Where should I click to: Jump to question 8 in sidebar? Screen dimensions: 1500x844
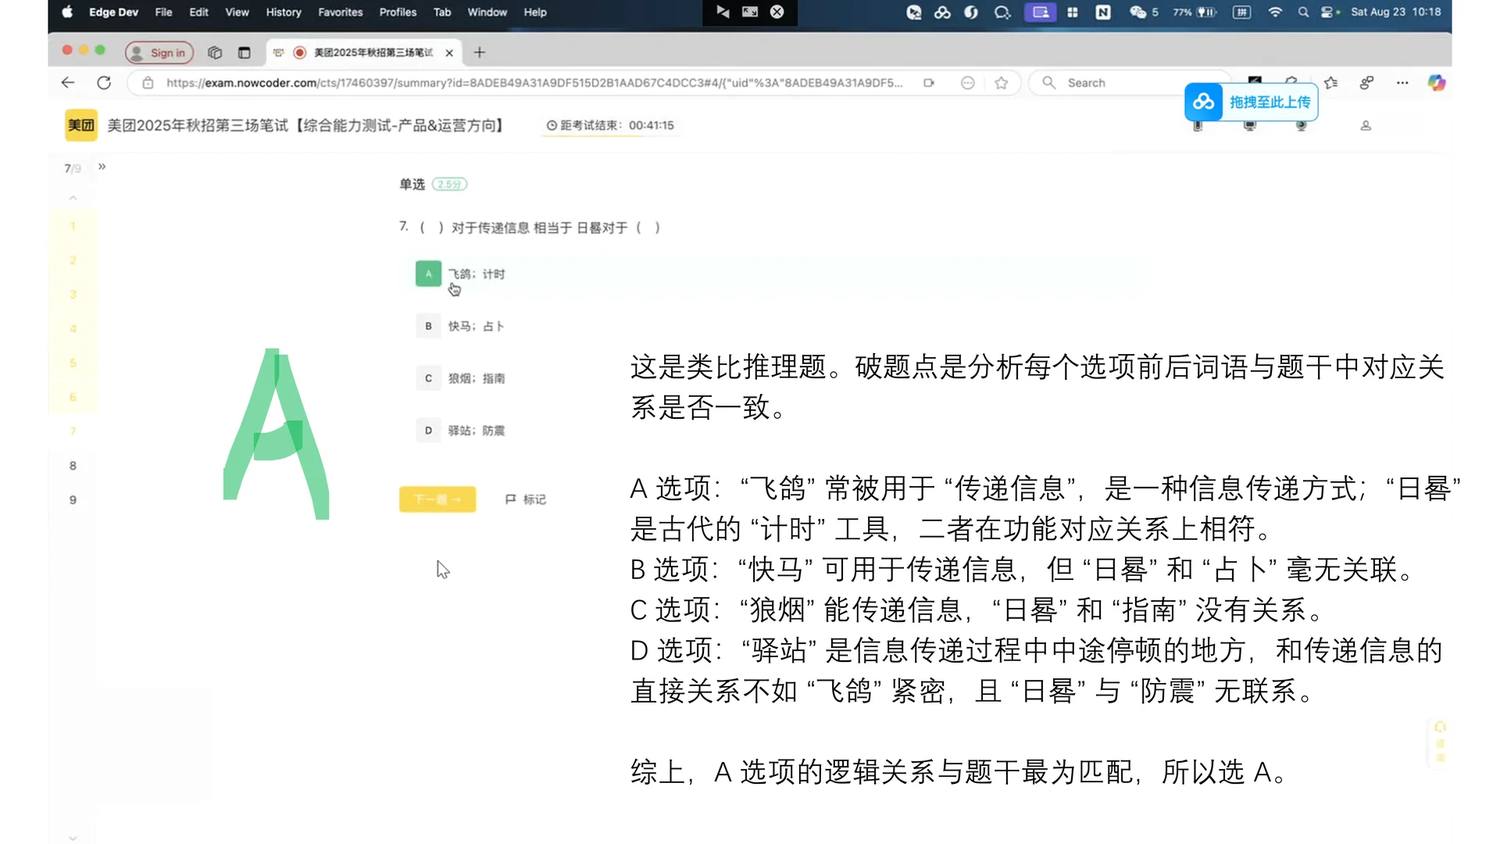pos(73,465)
